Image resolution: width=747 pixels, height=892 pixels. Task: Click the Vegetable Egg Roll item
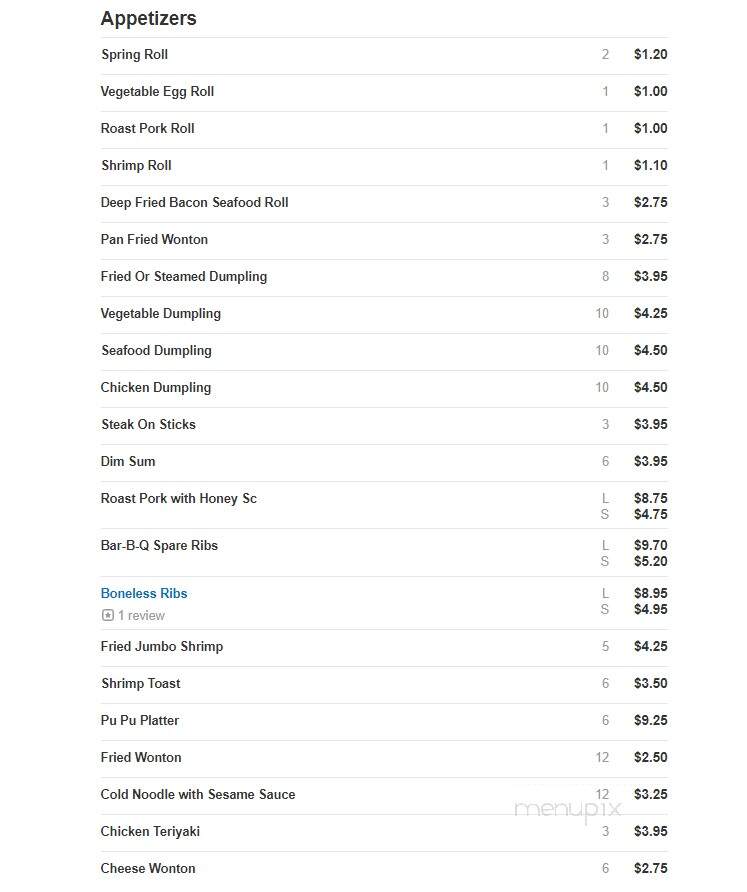click(157, 92)
